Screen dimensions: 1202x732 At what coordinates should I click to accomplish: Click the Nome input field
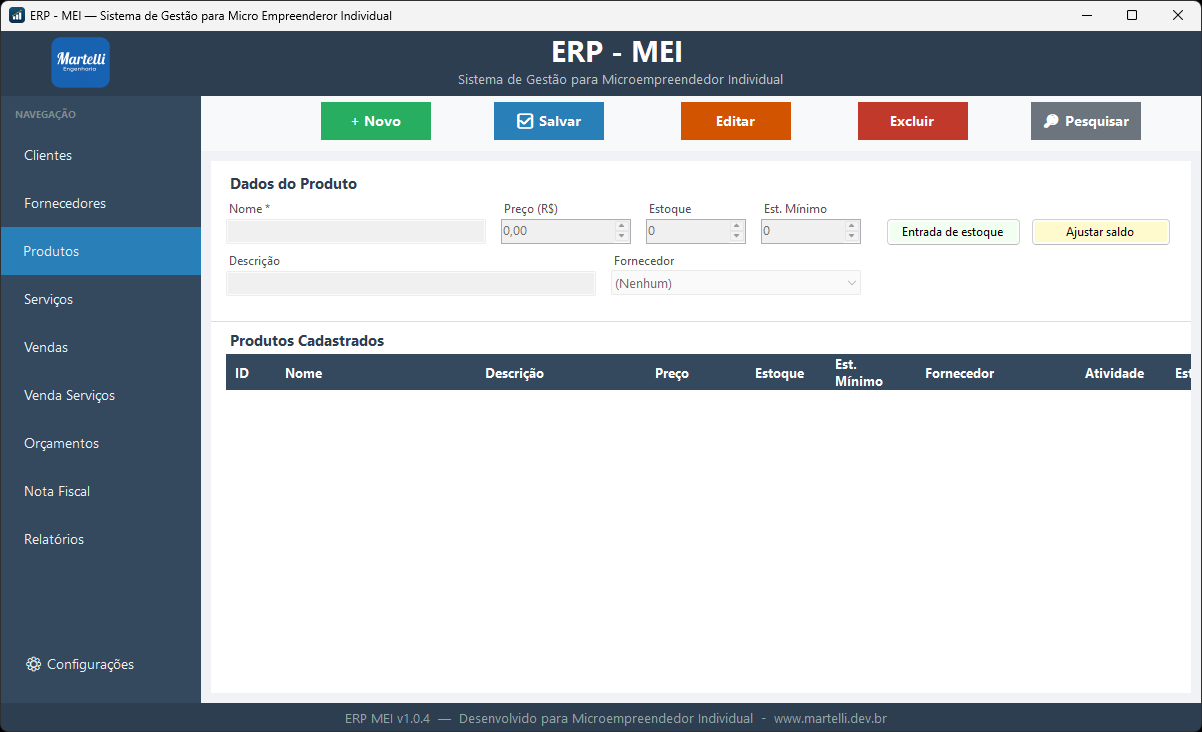(356, 231)
